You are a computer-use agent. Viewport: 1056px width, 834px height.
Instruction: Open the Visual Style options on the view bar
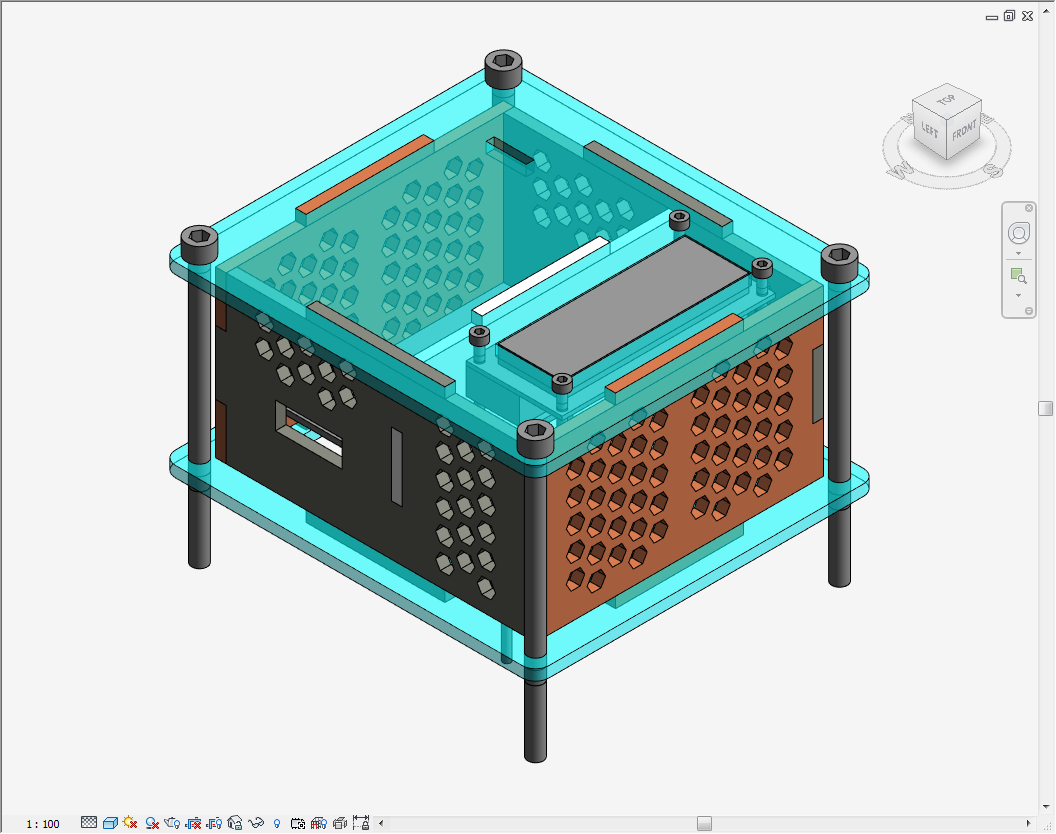click(108, 822)
